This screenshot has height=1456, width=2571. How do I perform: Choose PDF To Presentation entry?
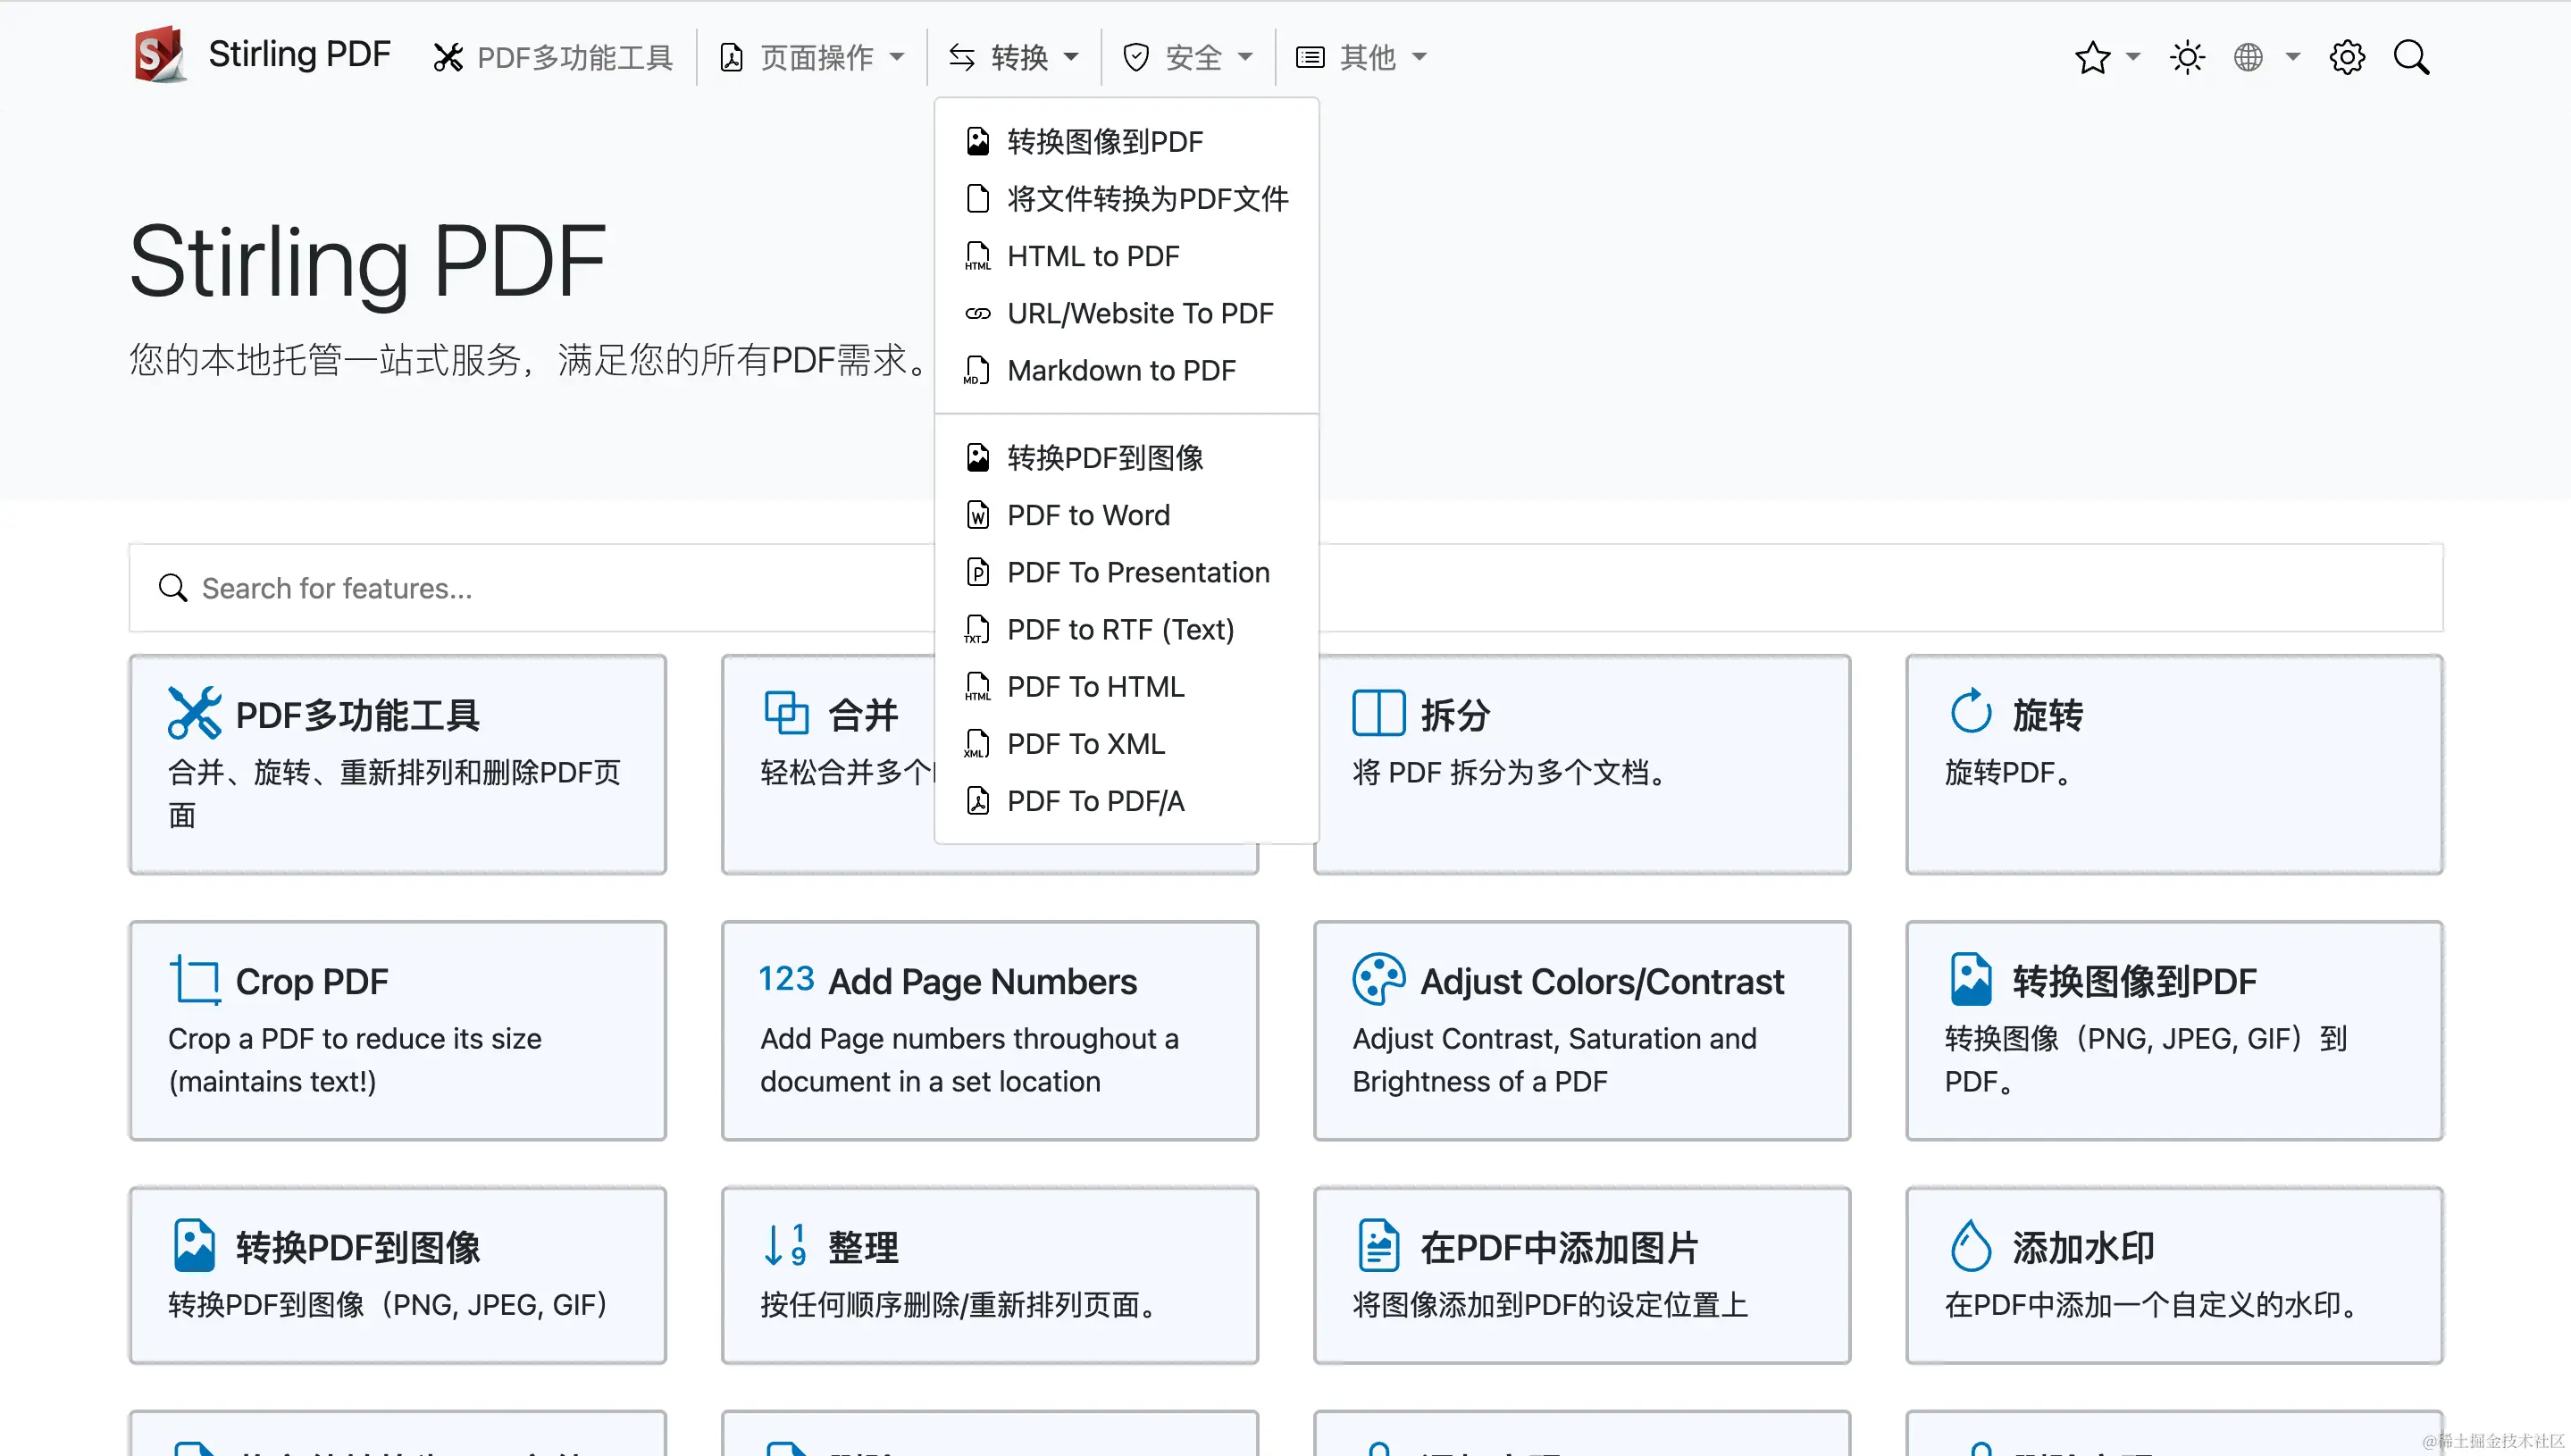tap(1126, 572)
